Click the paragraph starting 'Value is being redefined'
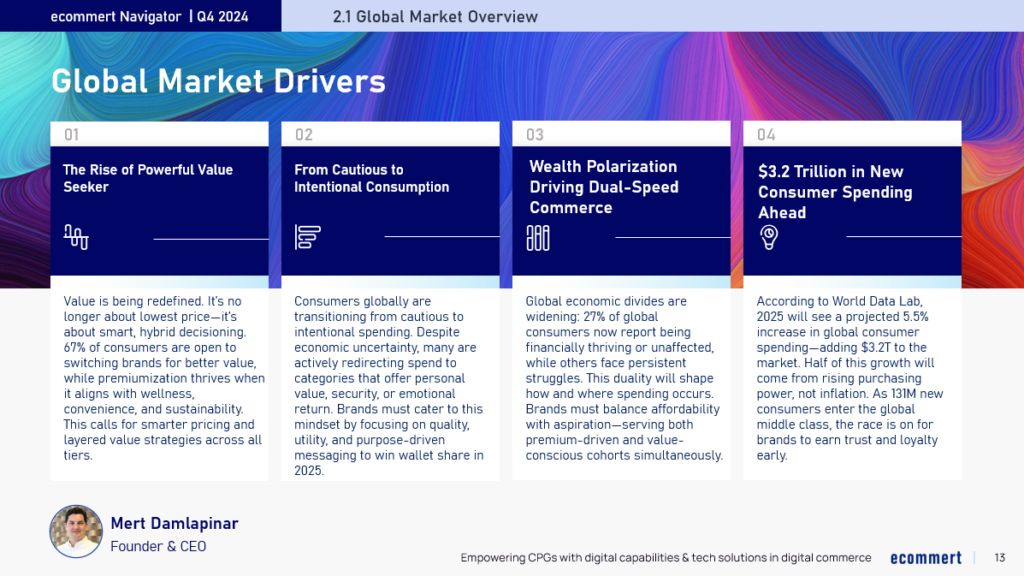Screen dimensions: 1024x576 click(x=164, y=378)
